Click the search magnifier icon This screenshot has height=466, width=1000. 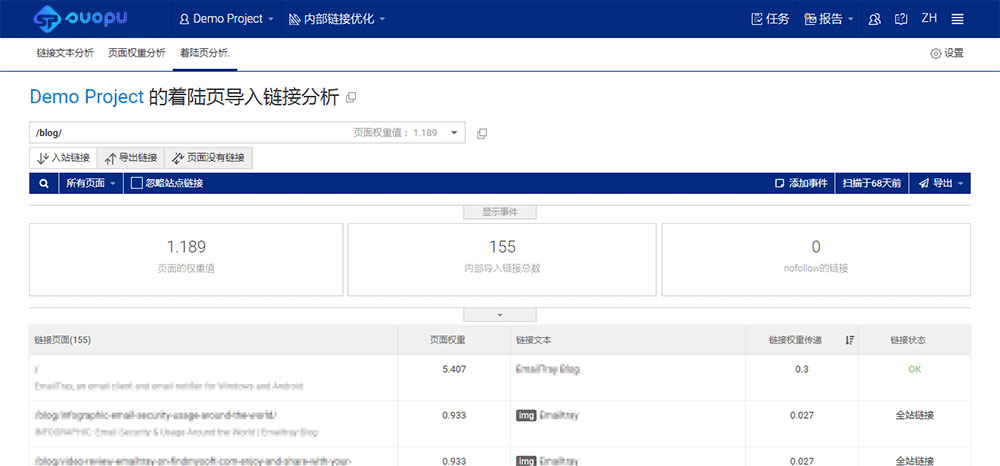(x=44, y=184)
